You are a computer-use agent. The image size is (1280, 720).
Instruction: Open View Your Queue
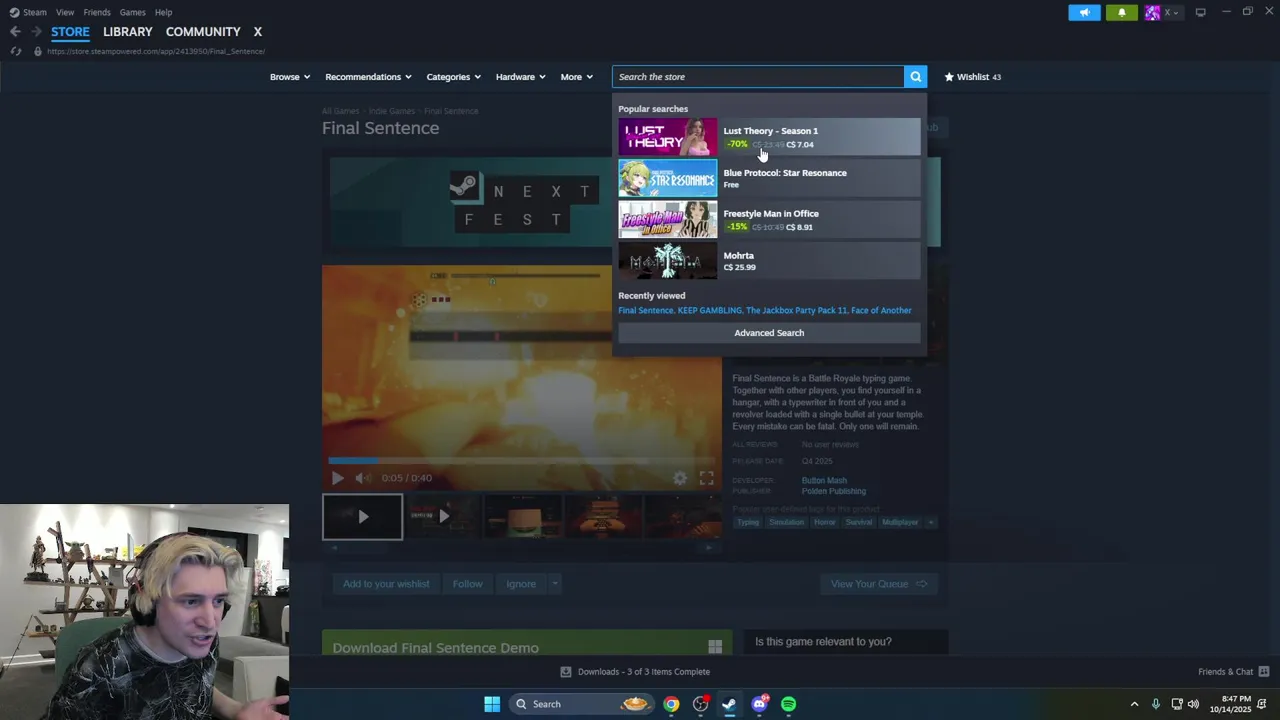coord(879,584)
